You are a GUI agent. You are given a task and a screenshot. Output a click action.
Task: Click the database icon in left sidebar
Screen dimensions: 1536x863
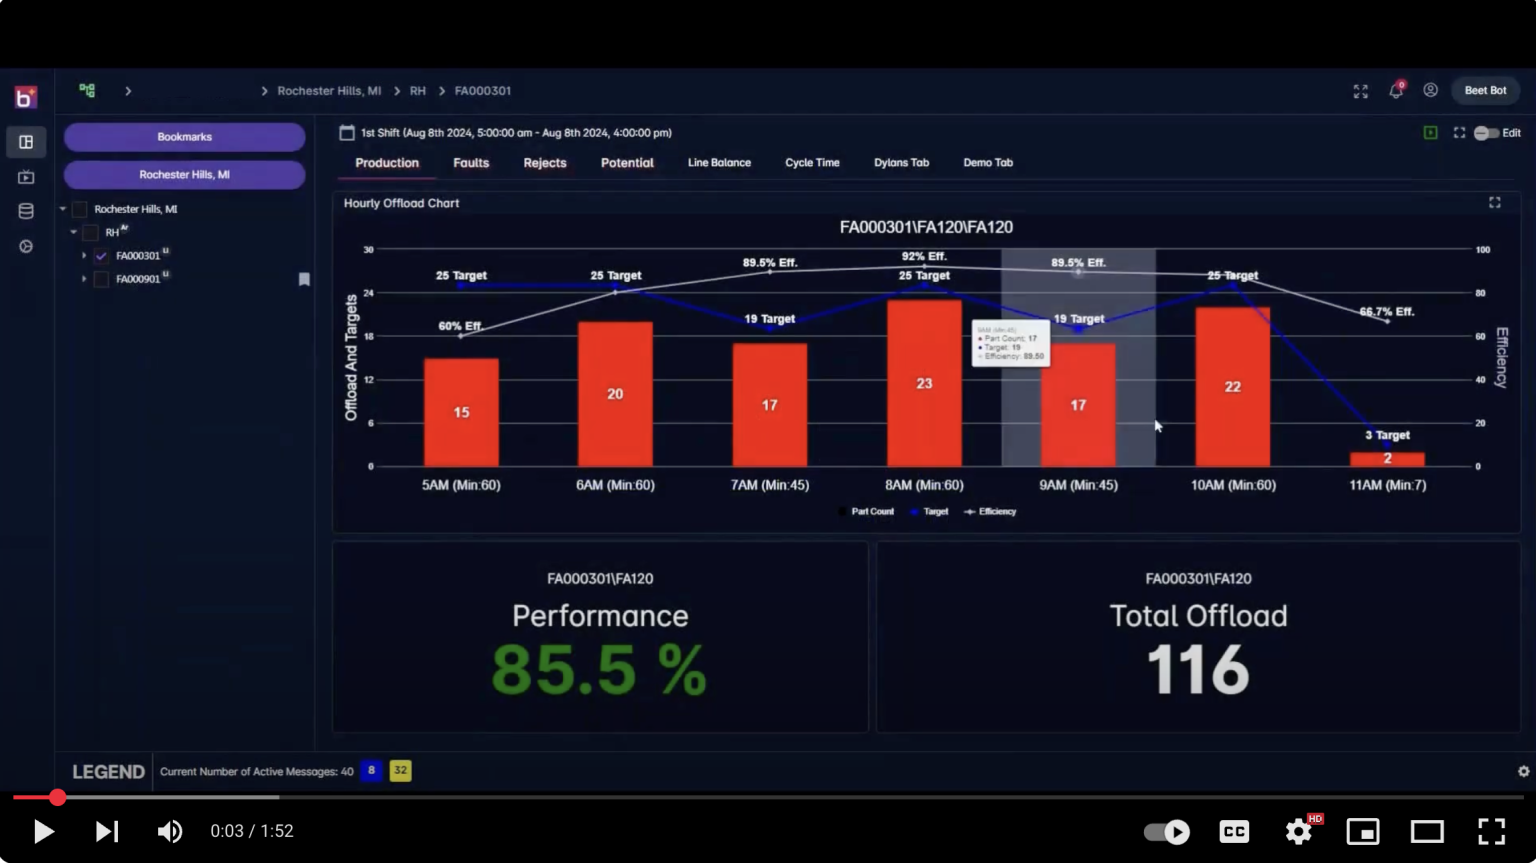click(x=26, y=211)
